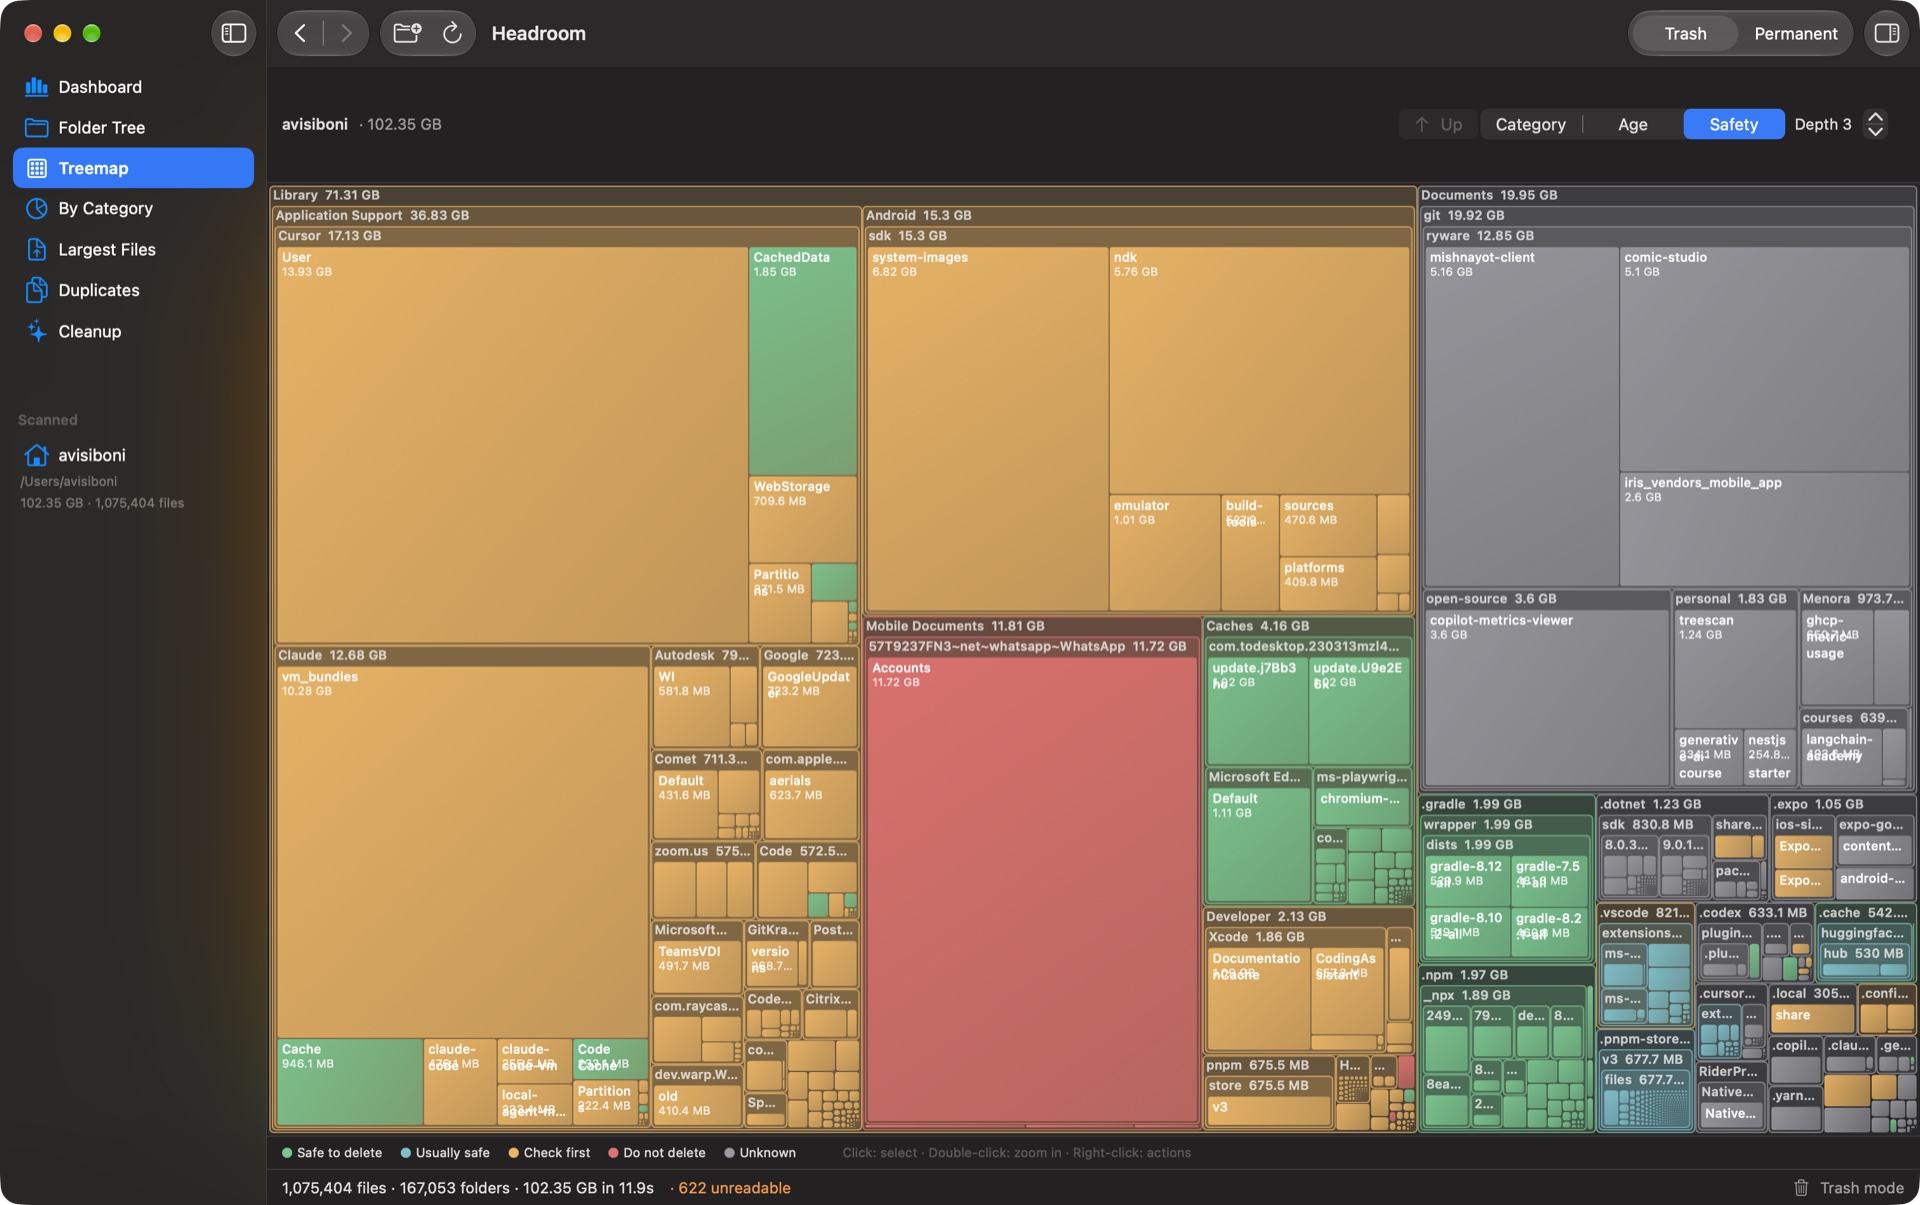Select the system-images 6.82 GB block

tap(987, 428)
